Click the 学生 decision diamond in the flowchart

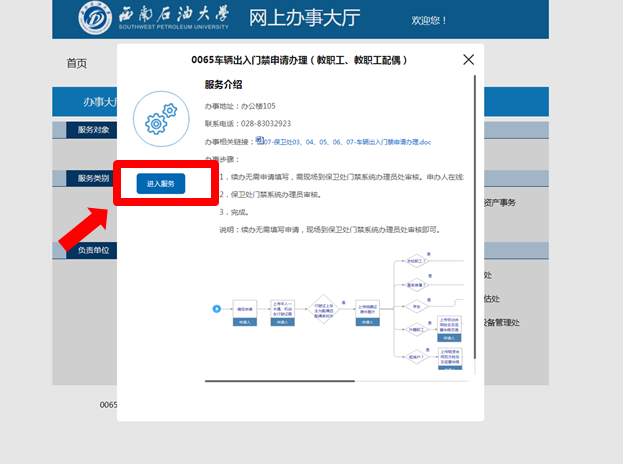[x=416, y=307]
